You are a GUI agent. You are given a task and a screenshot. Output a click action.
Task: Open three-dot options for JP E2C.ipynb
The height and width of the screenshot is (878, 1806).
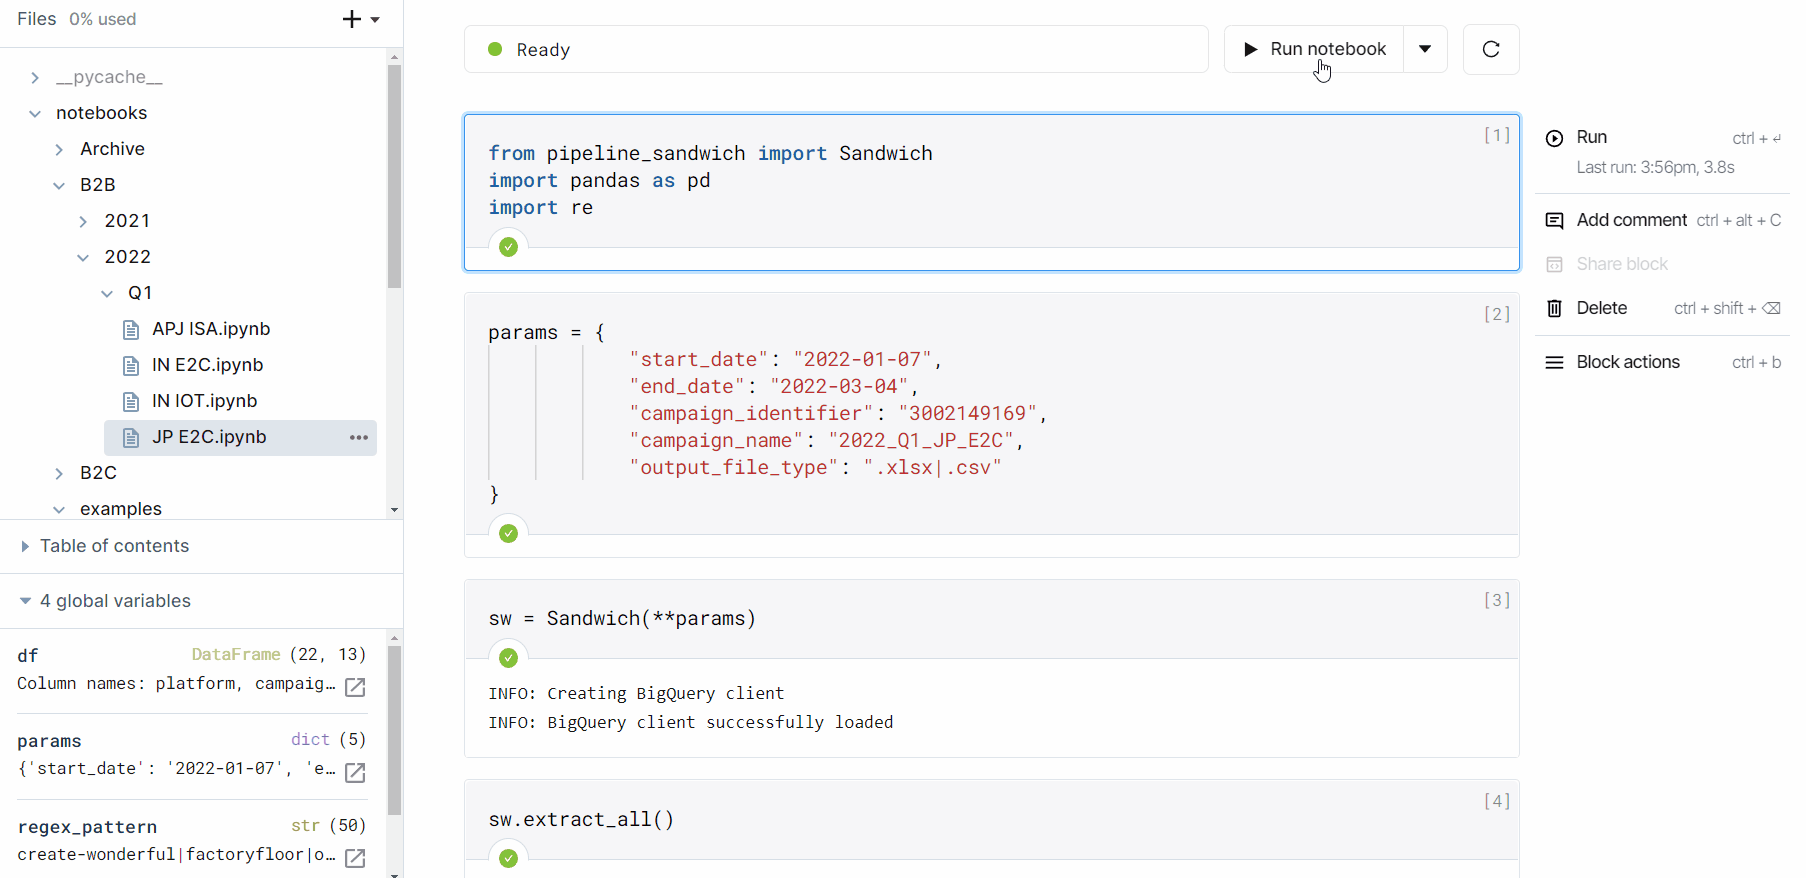point(359,437)
